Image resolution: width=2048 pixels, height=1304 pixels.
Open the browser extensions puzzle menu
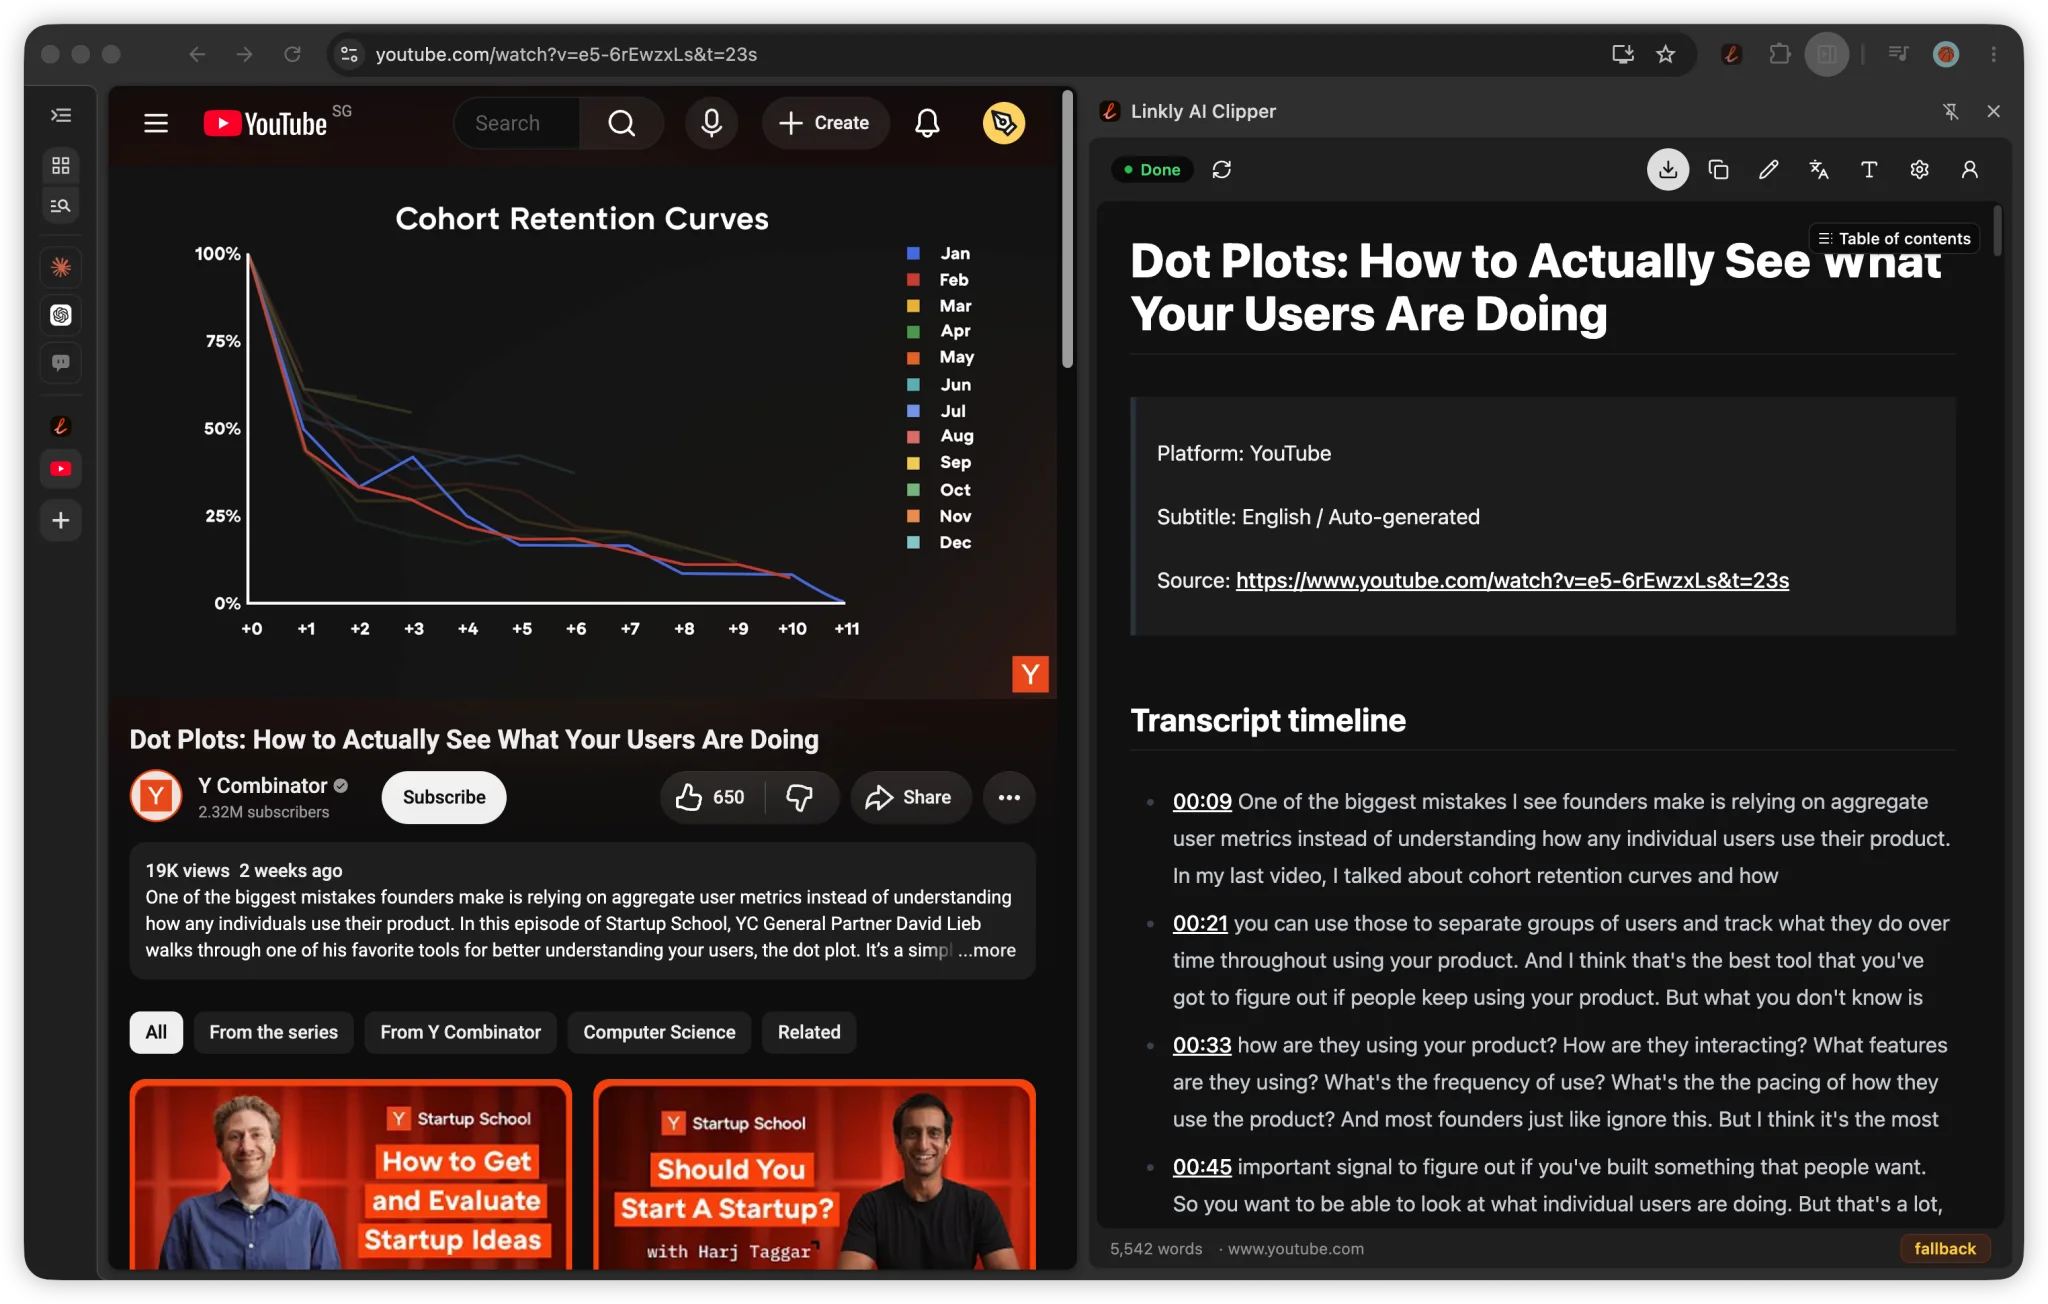tap(1780, 54)
